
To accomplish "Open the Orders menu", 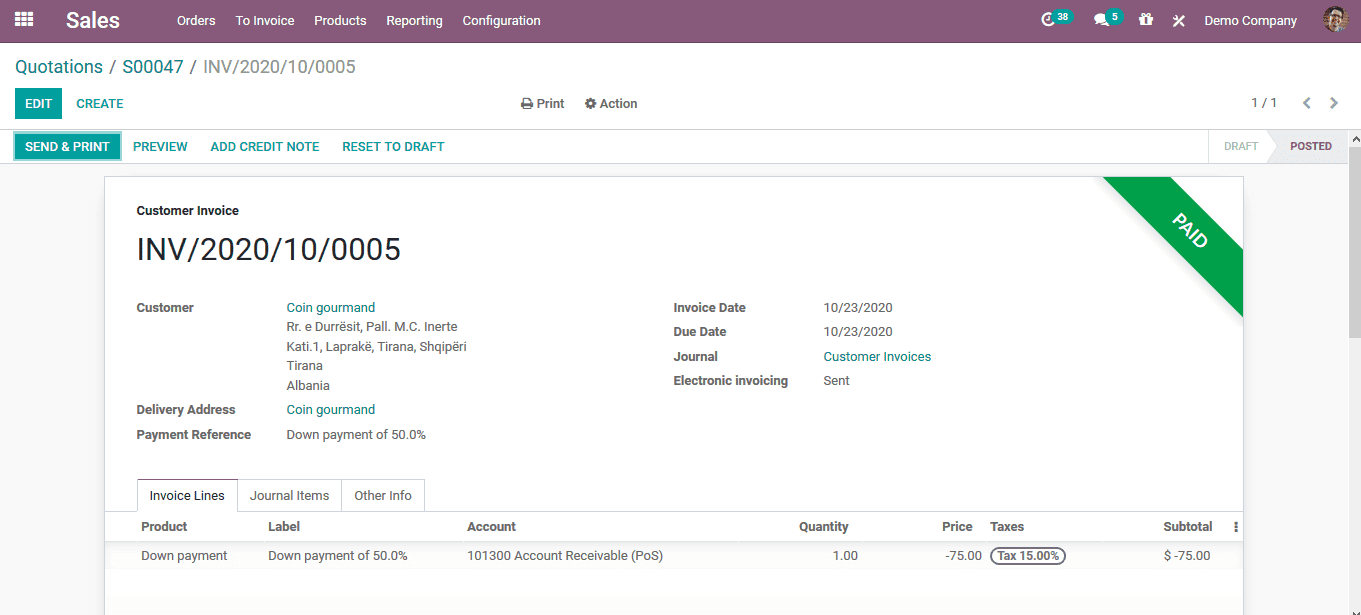I will (196, 20).
